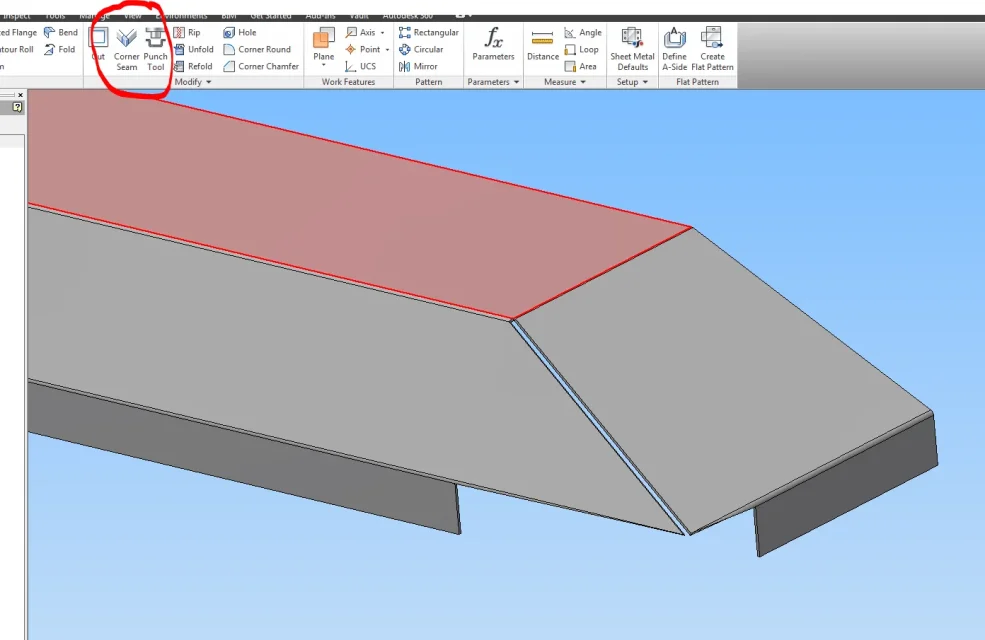Select the Corner Seam tool

pyautogui.click(x=126, y=50)
